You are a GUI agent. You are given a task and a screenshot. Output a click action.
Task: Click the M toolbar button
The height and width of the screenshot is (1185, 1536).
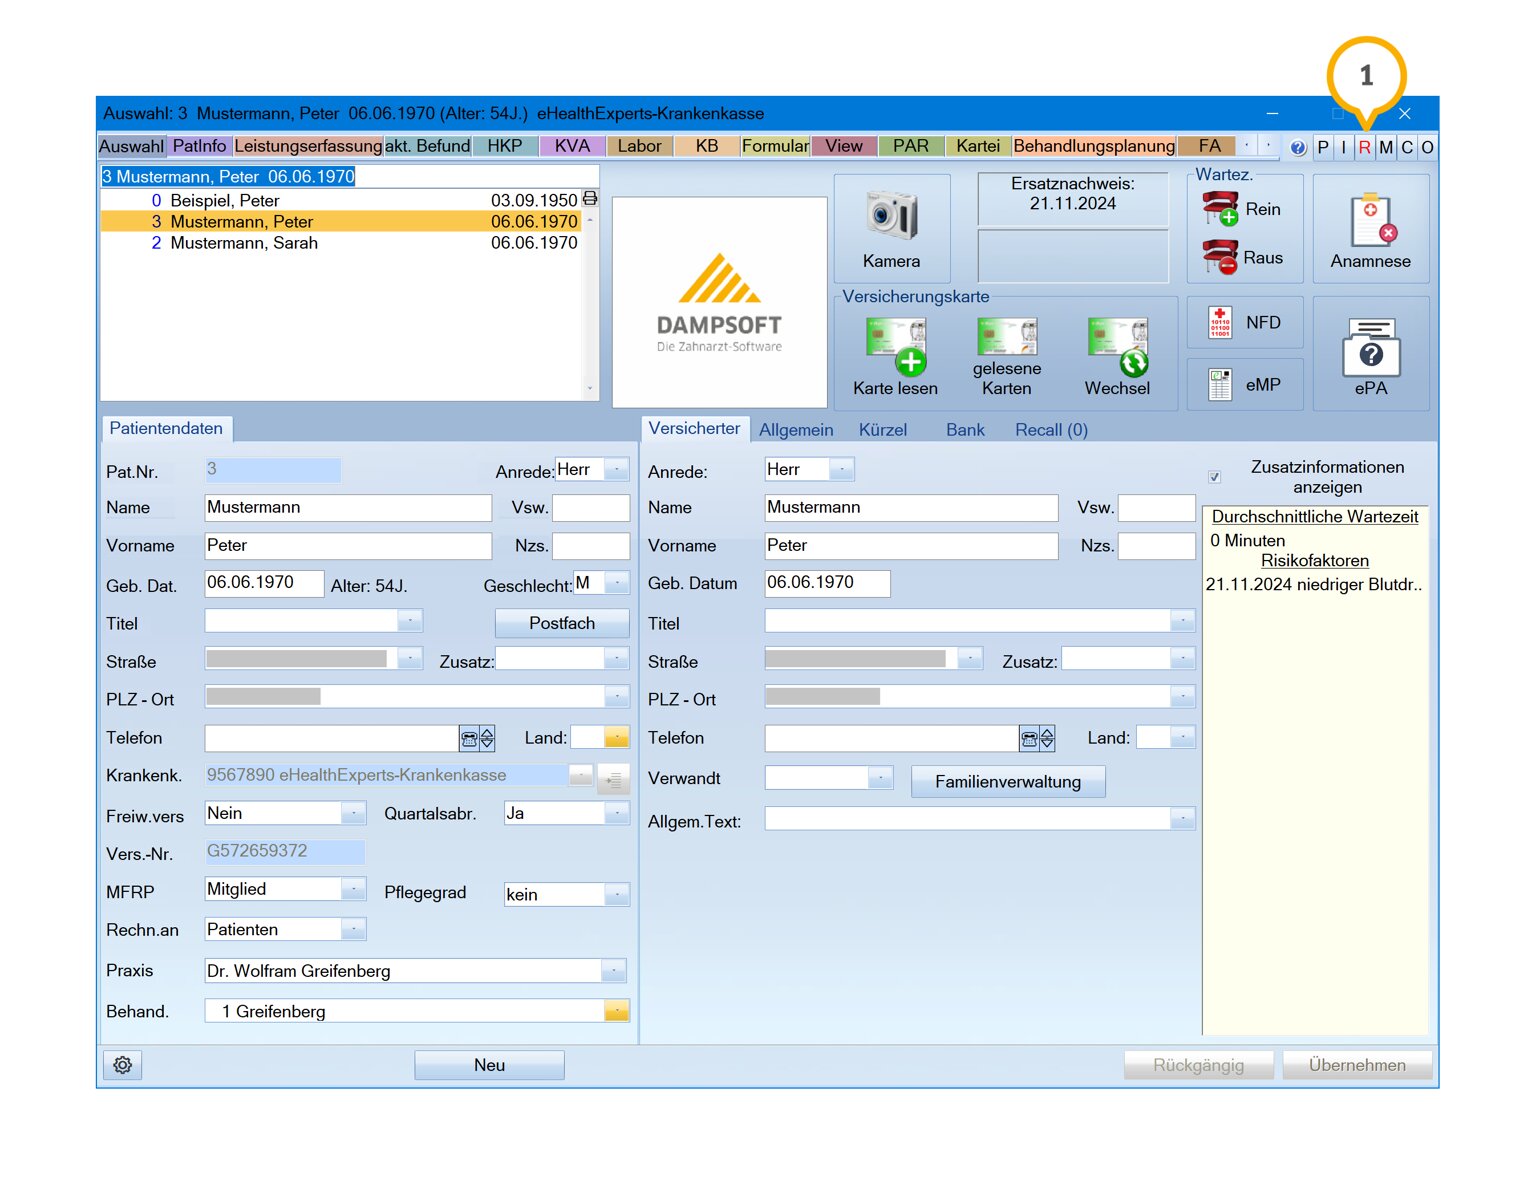[x=1386, y=148]
